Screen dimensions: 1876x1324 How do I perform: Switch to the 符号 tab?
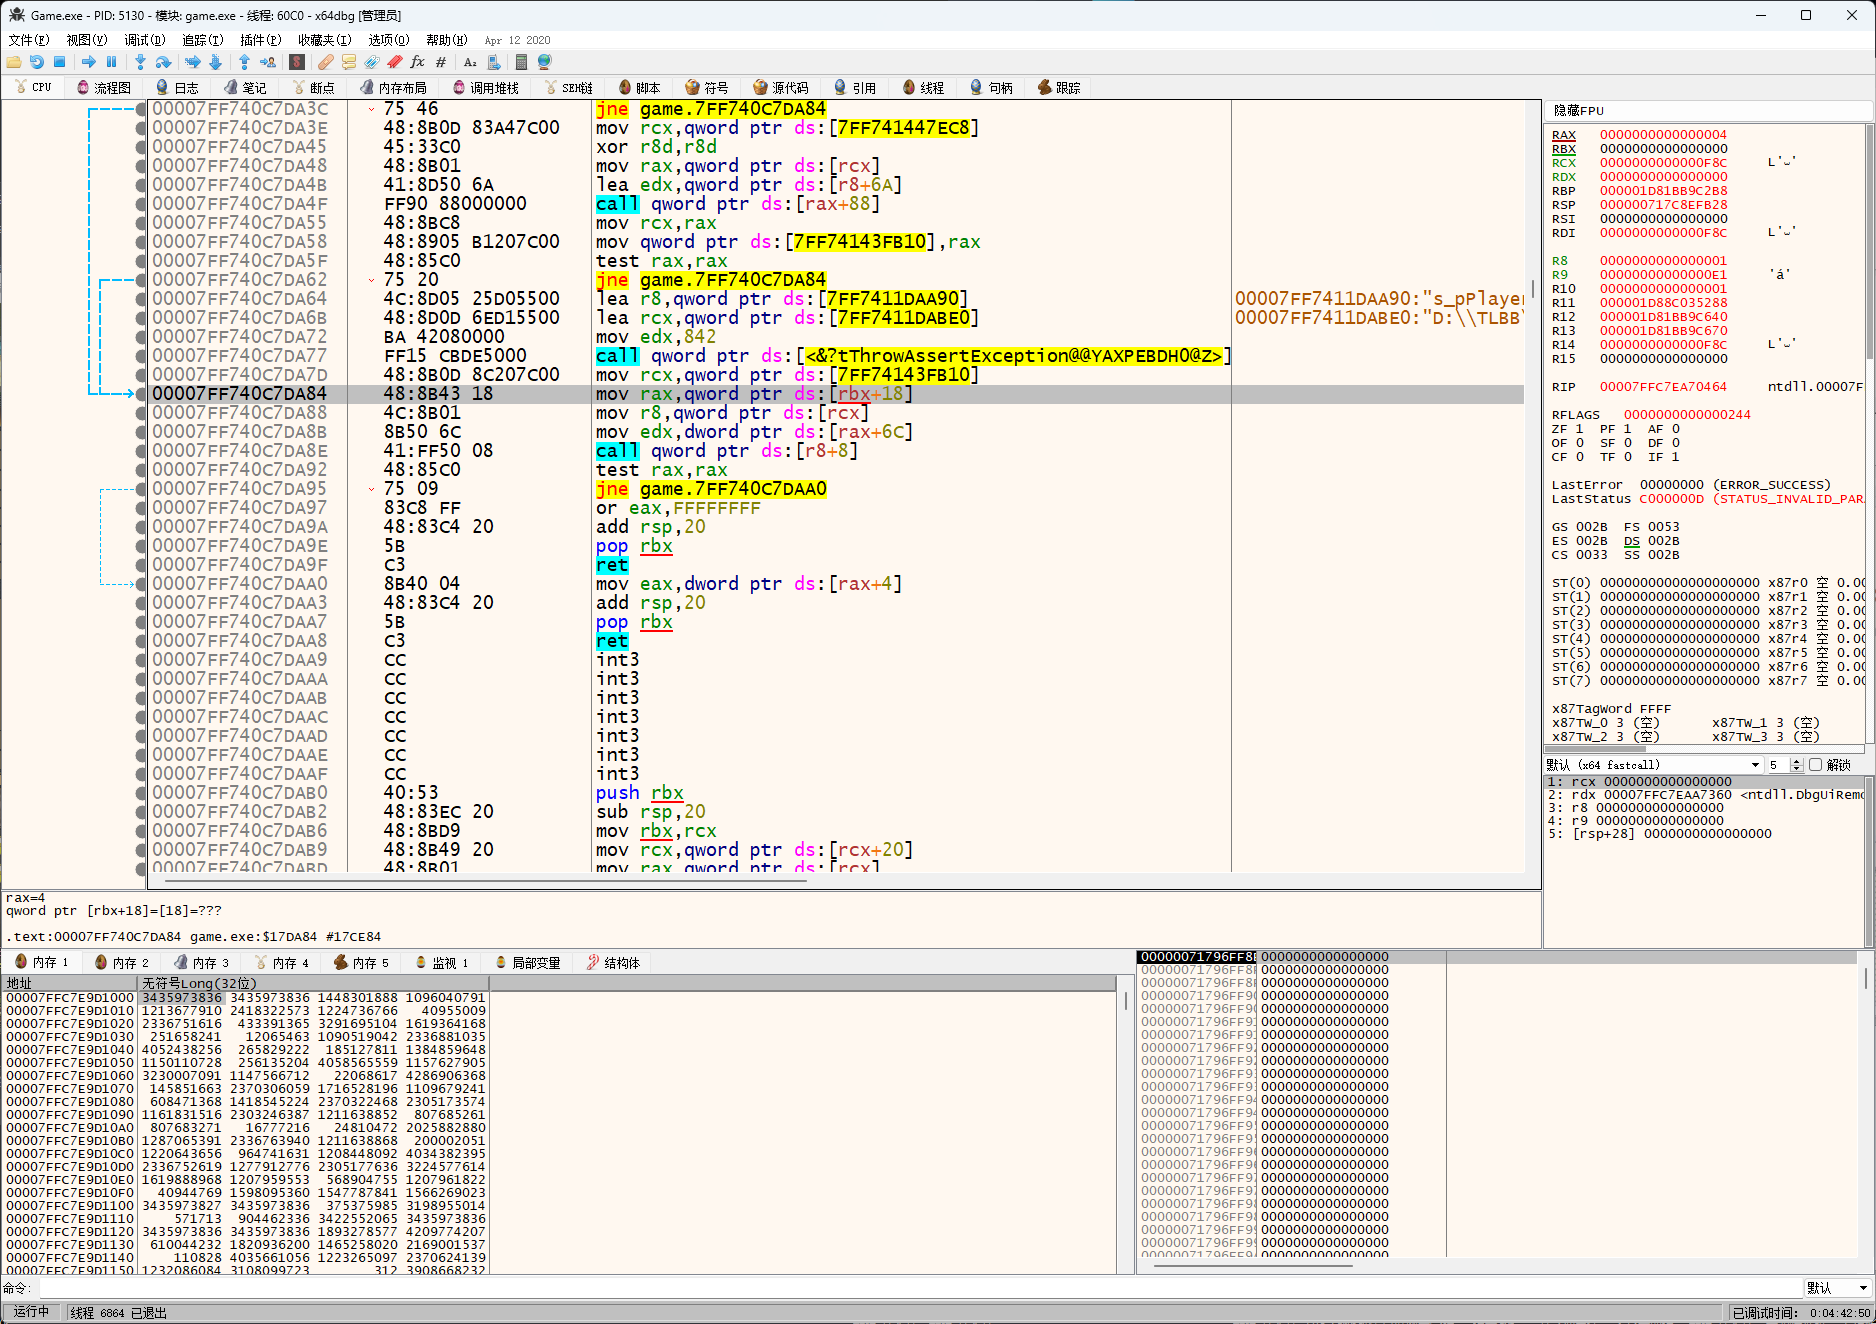pos(707,88)
